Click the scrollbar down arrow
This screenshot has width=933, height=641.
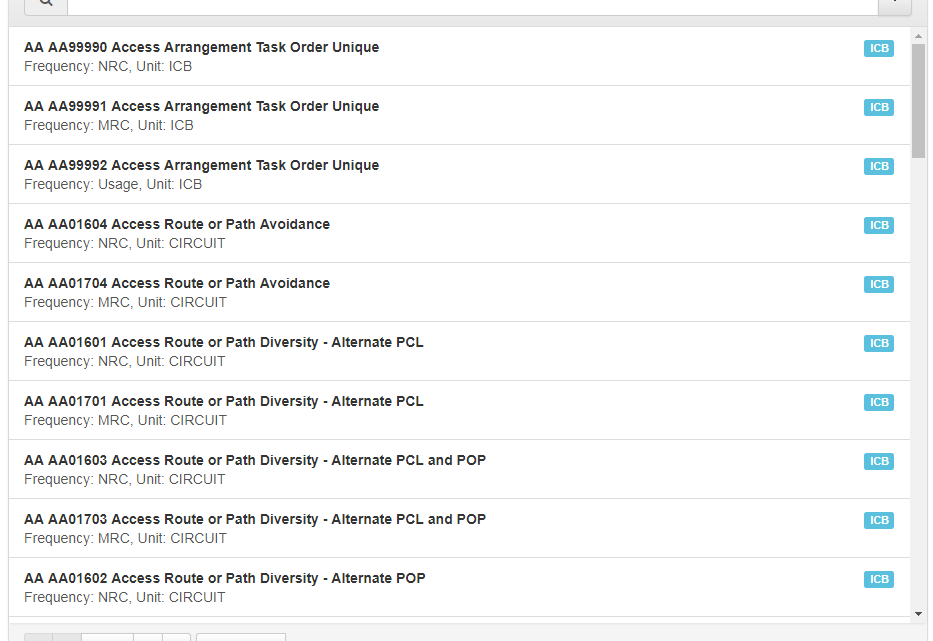[918, 613]
